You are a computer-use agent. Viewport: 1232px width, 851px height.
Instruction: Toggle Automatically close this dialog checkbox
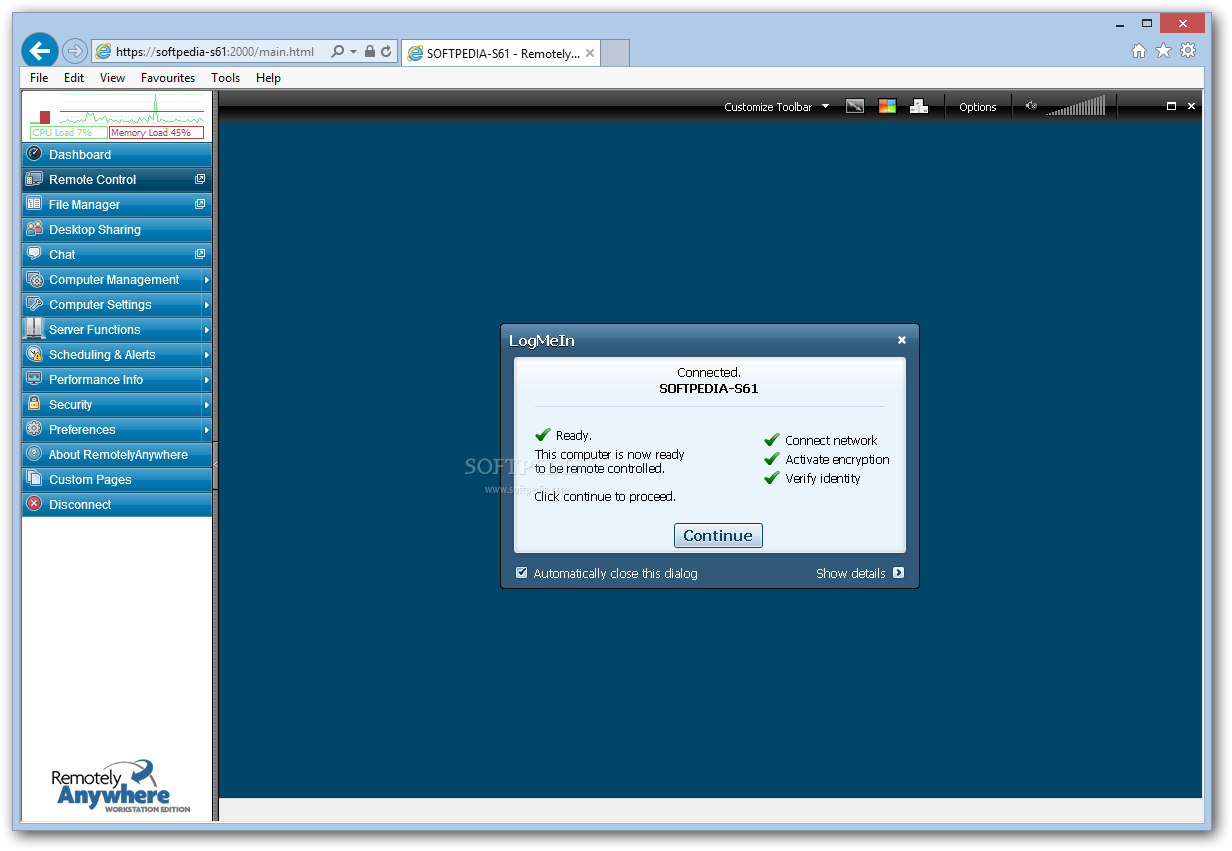521,573
